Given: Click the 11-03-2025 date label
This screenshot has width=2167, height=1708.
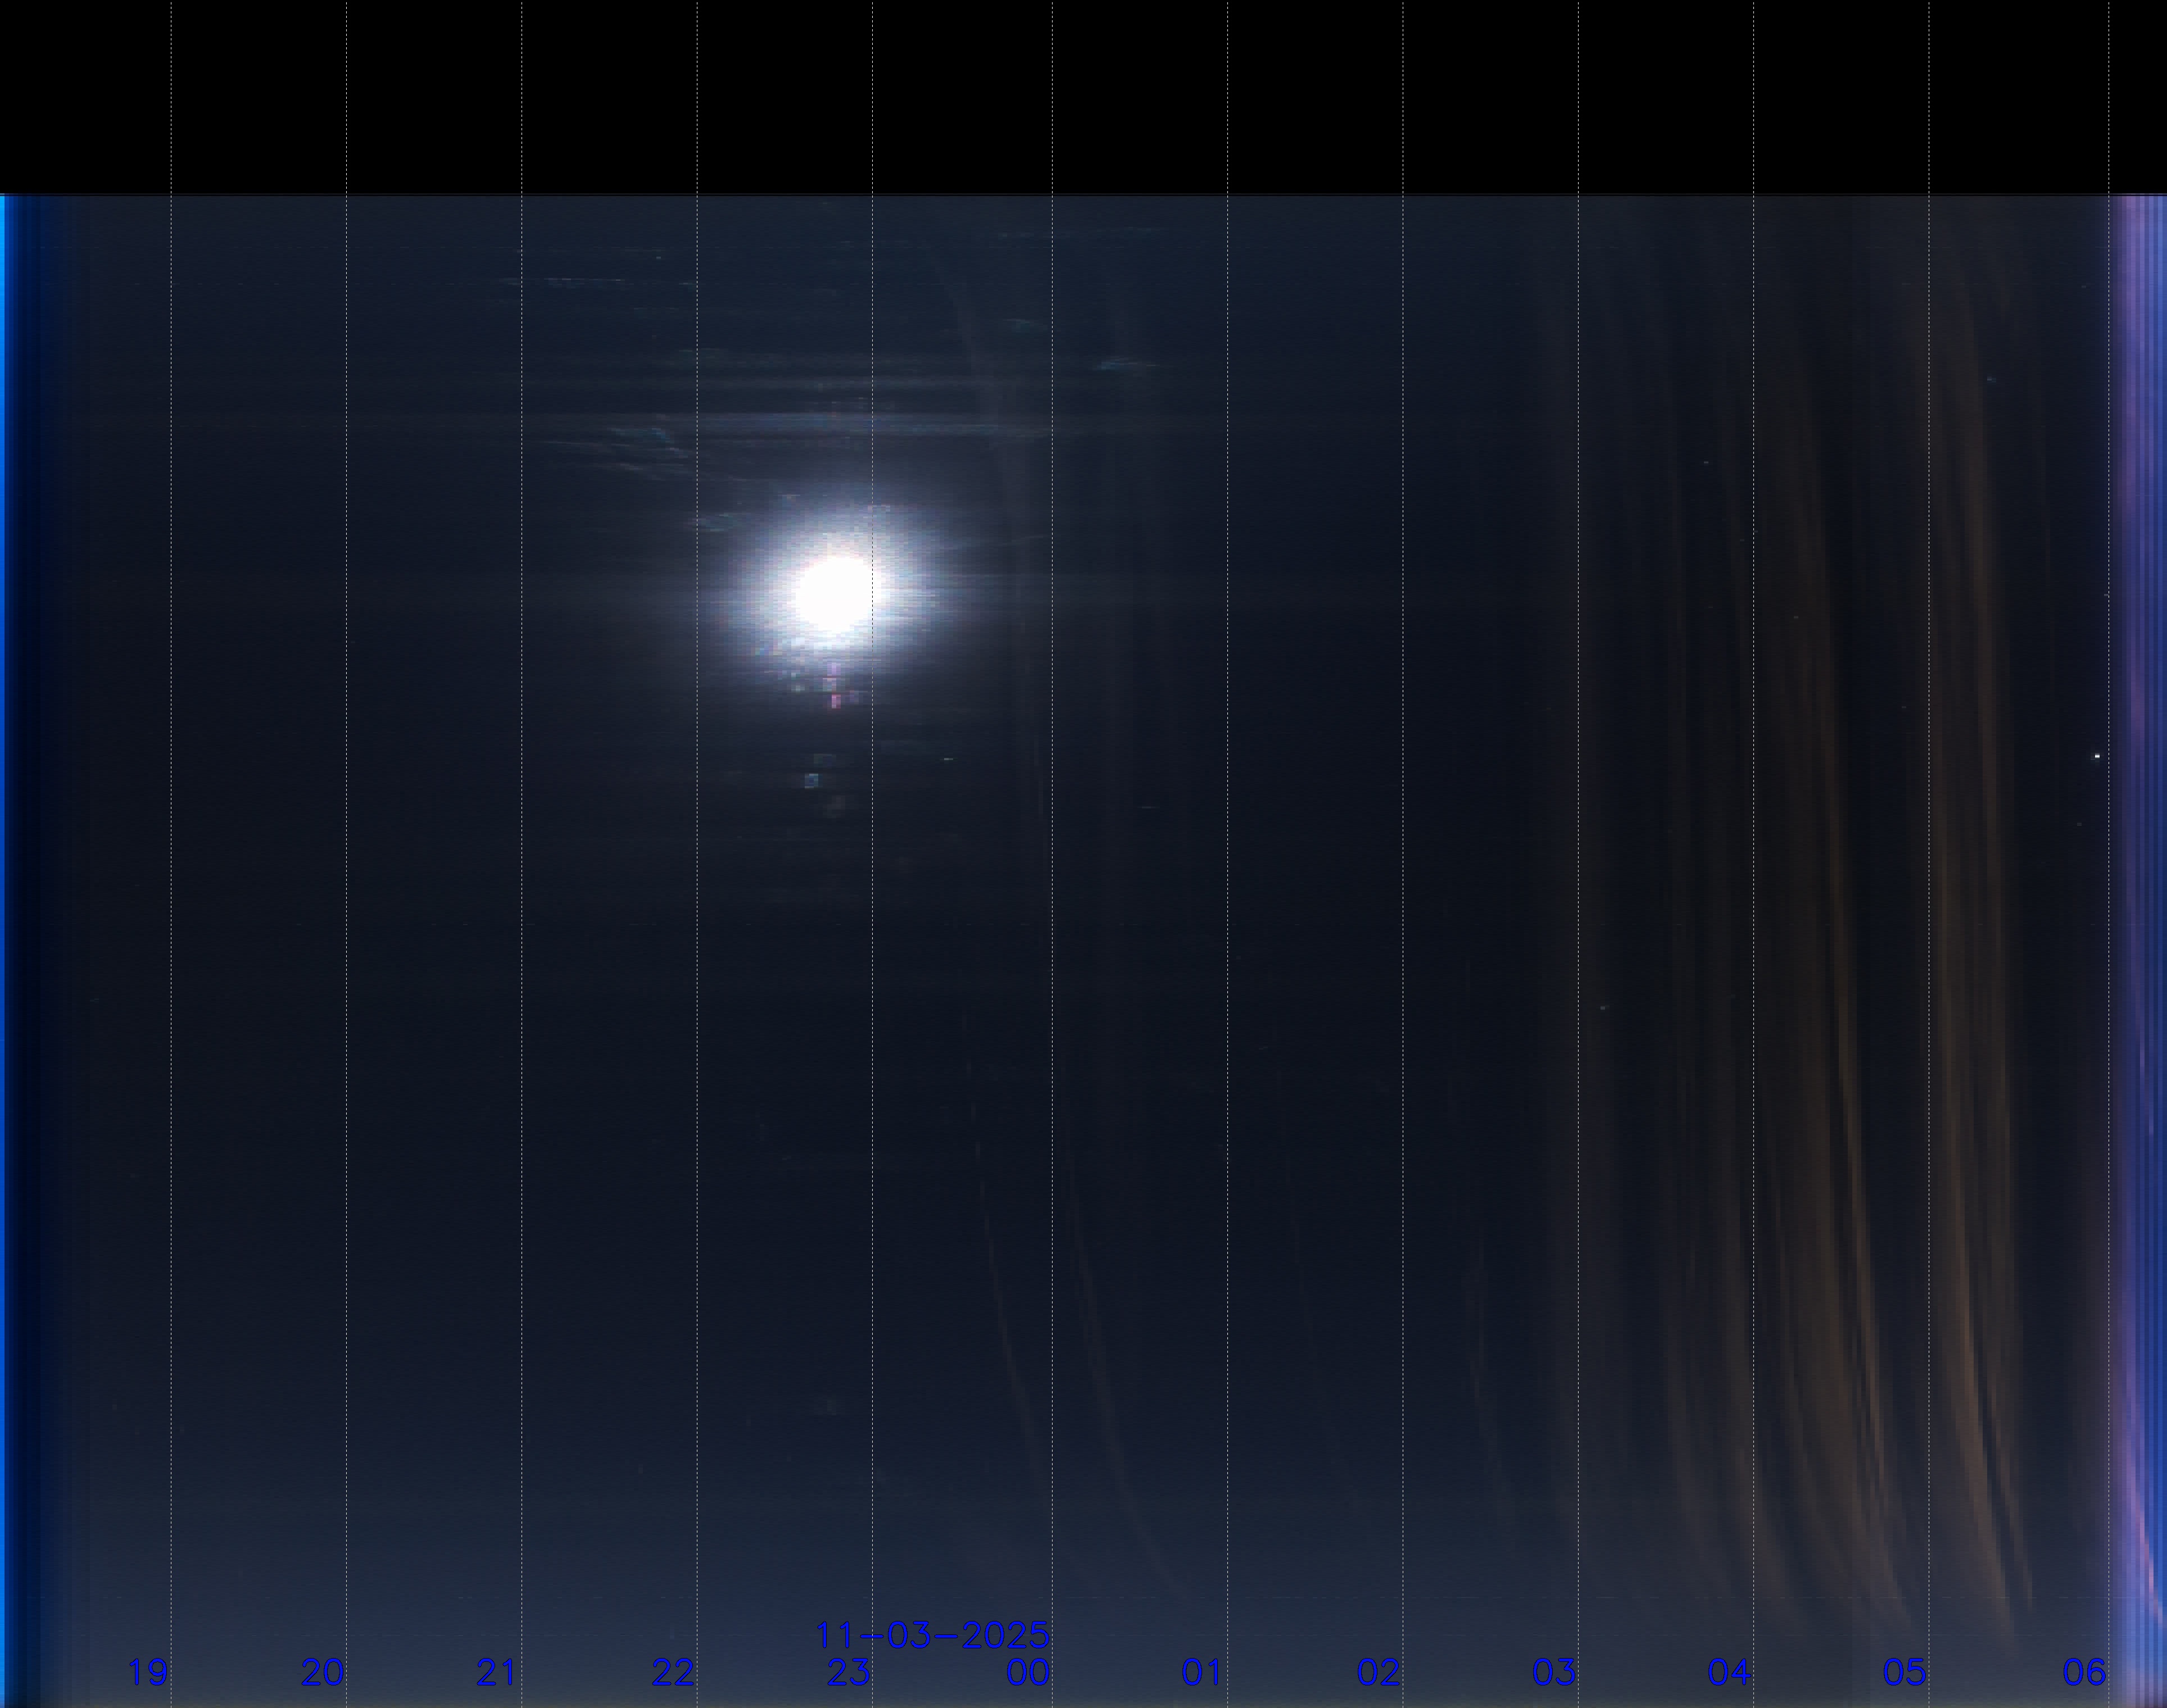Looking at the screenshot, I should click(x=932, y=1636).
